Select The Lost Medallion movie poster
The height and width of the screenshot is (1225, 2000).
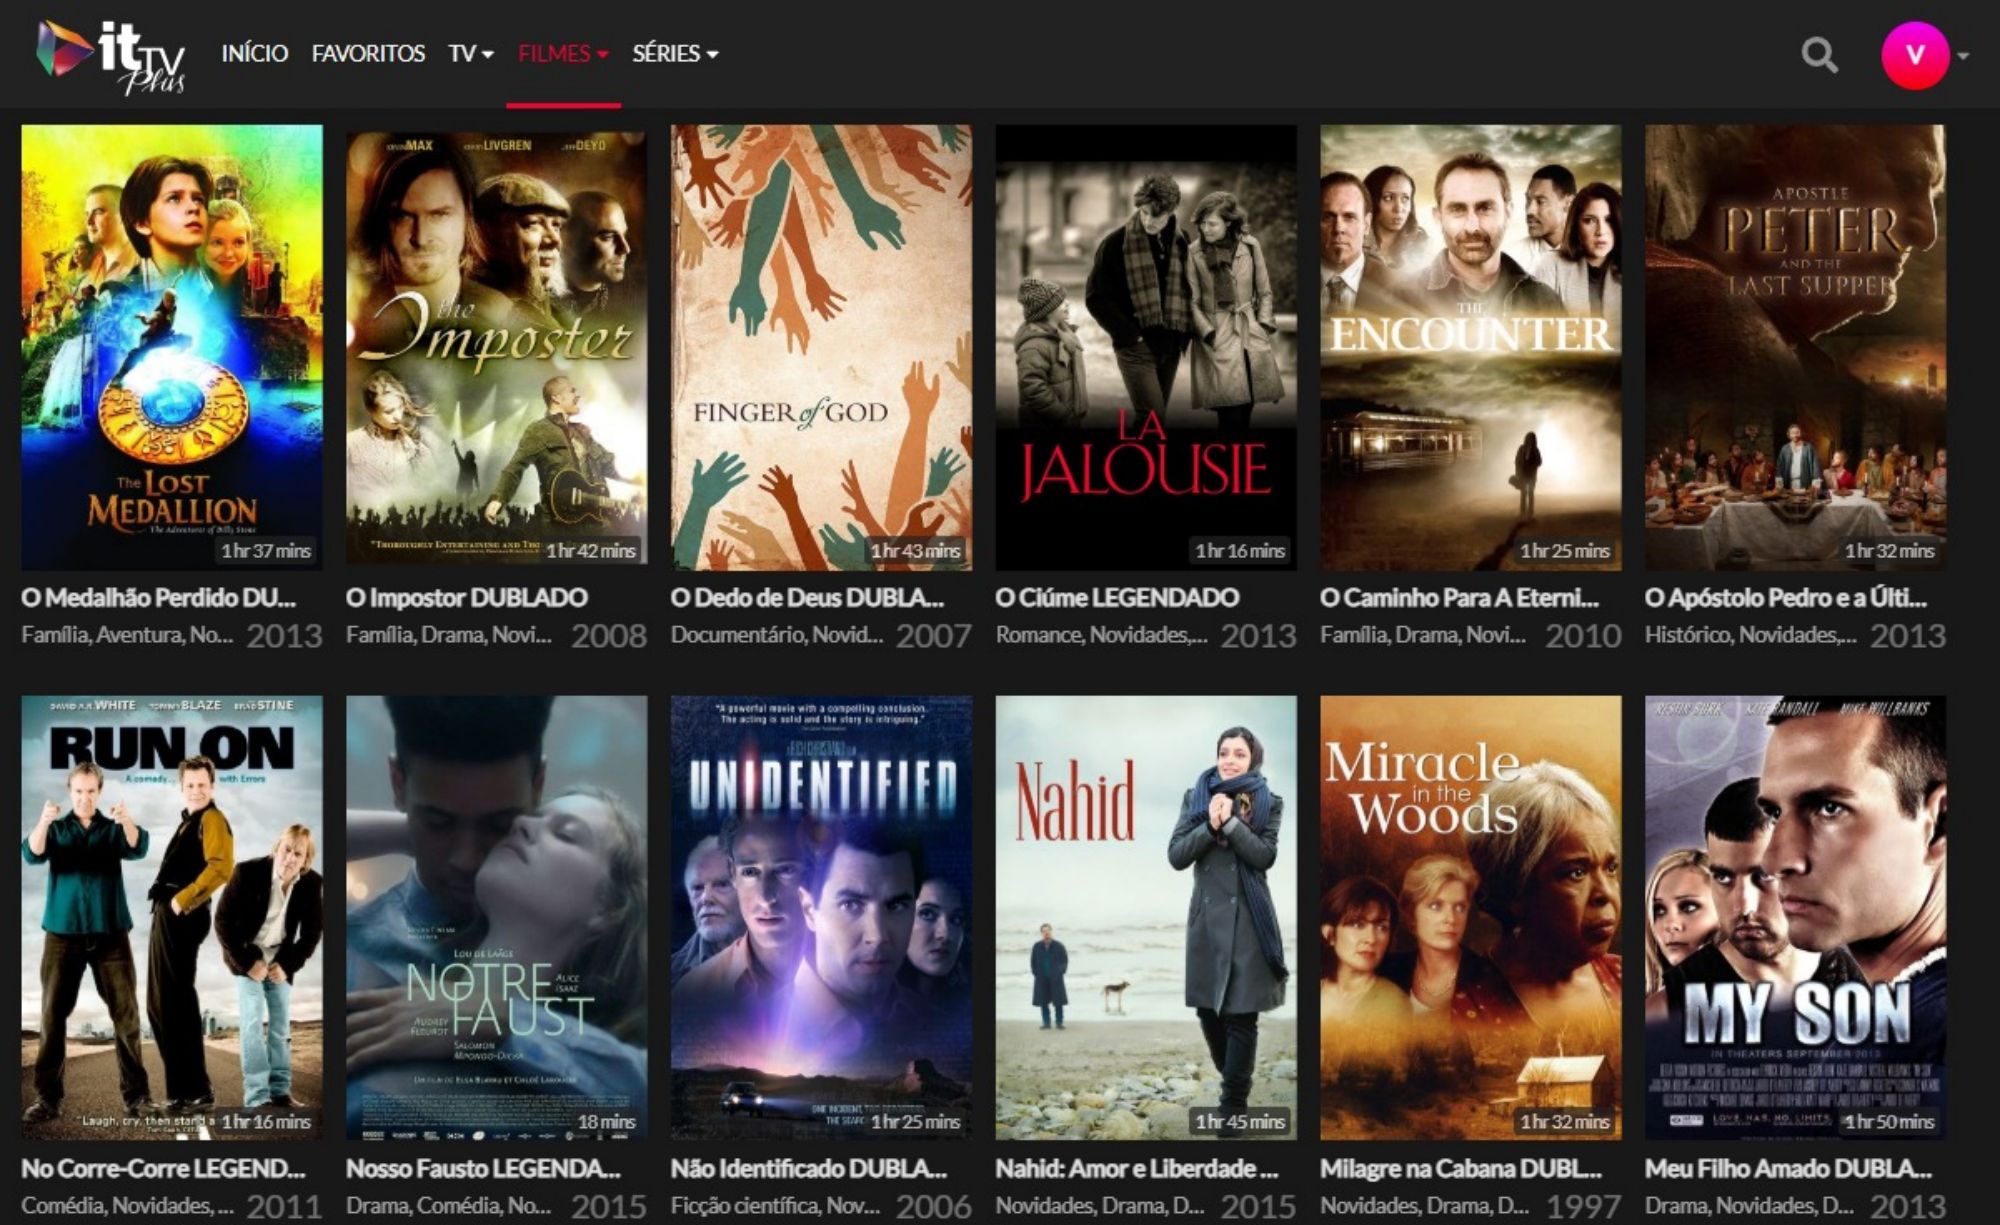(x=172, y=346)
